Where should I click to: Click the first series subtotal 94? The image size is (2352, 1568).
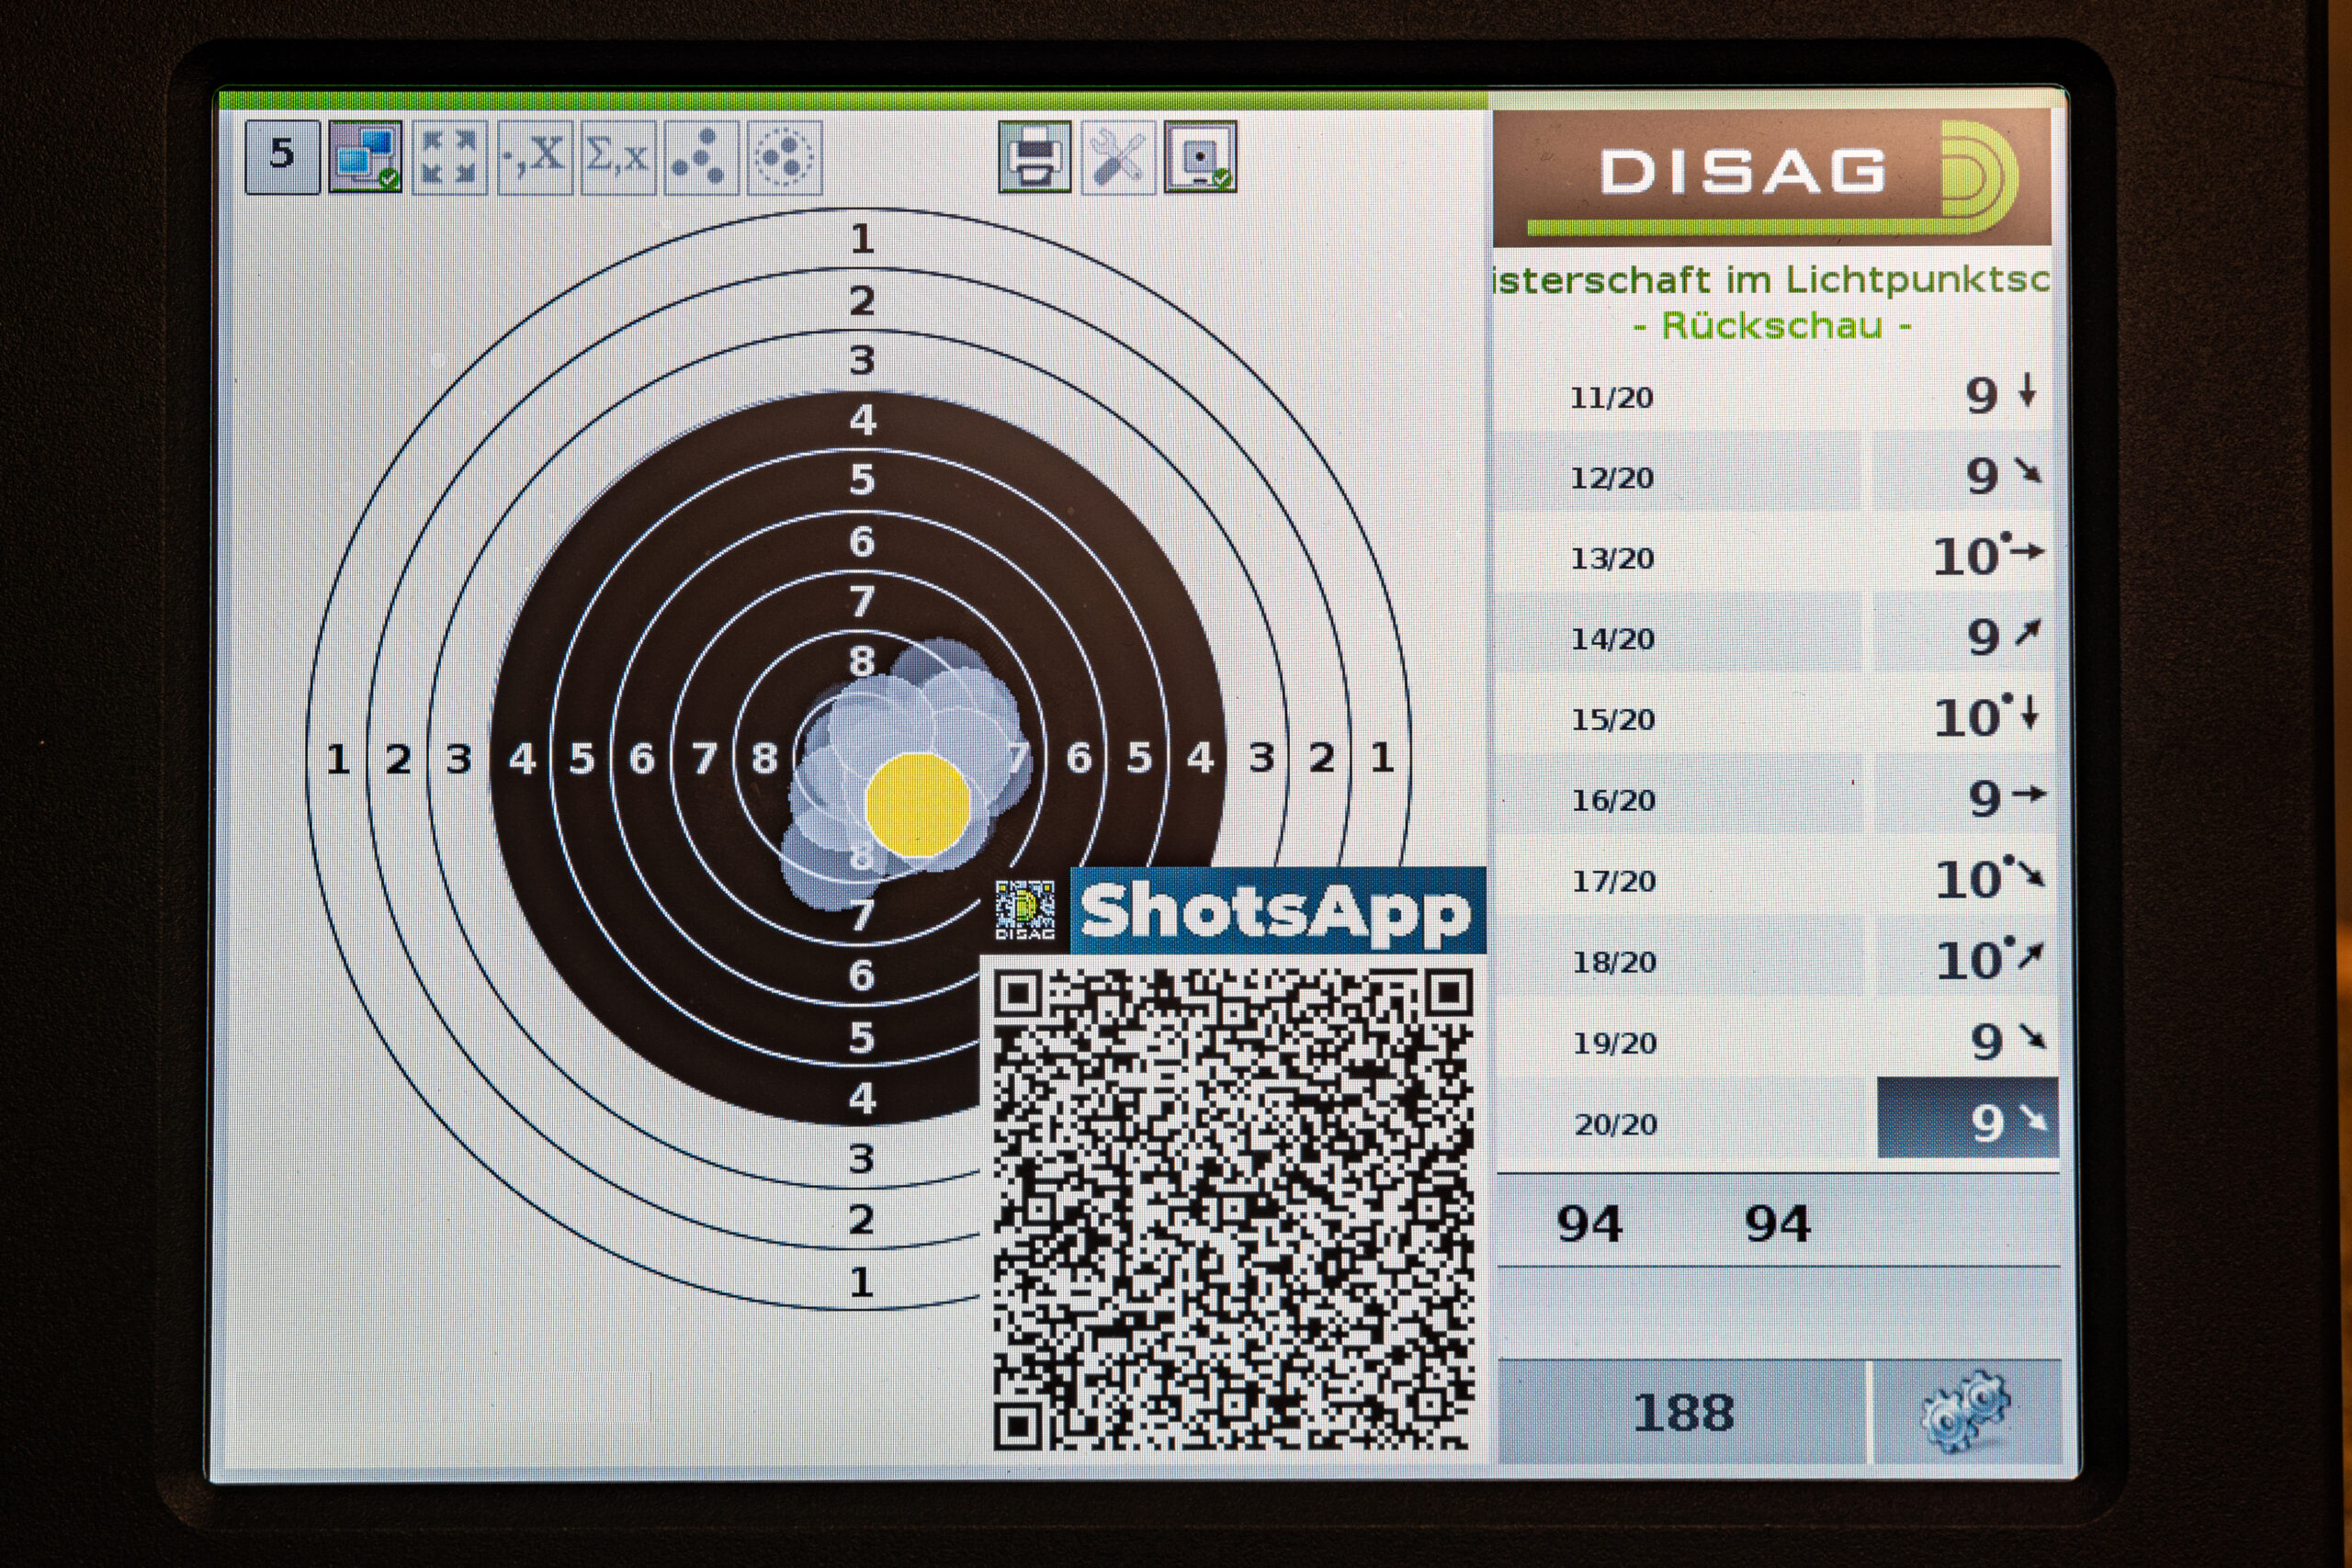(x=1589, y=1224)
